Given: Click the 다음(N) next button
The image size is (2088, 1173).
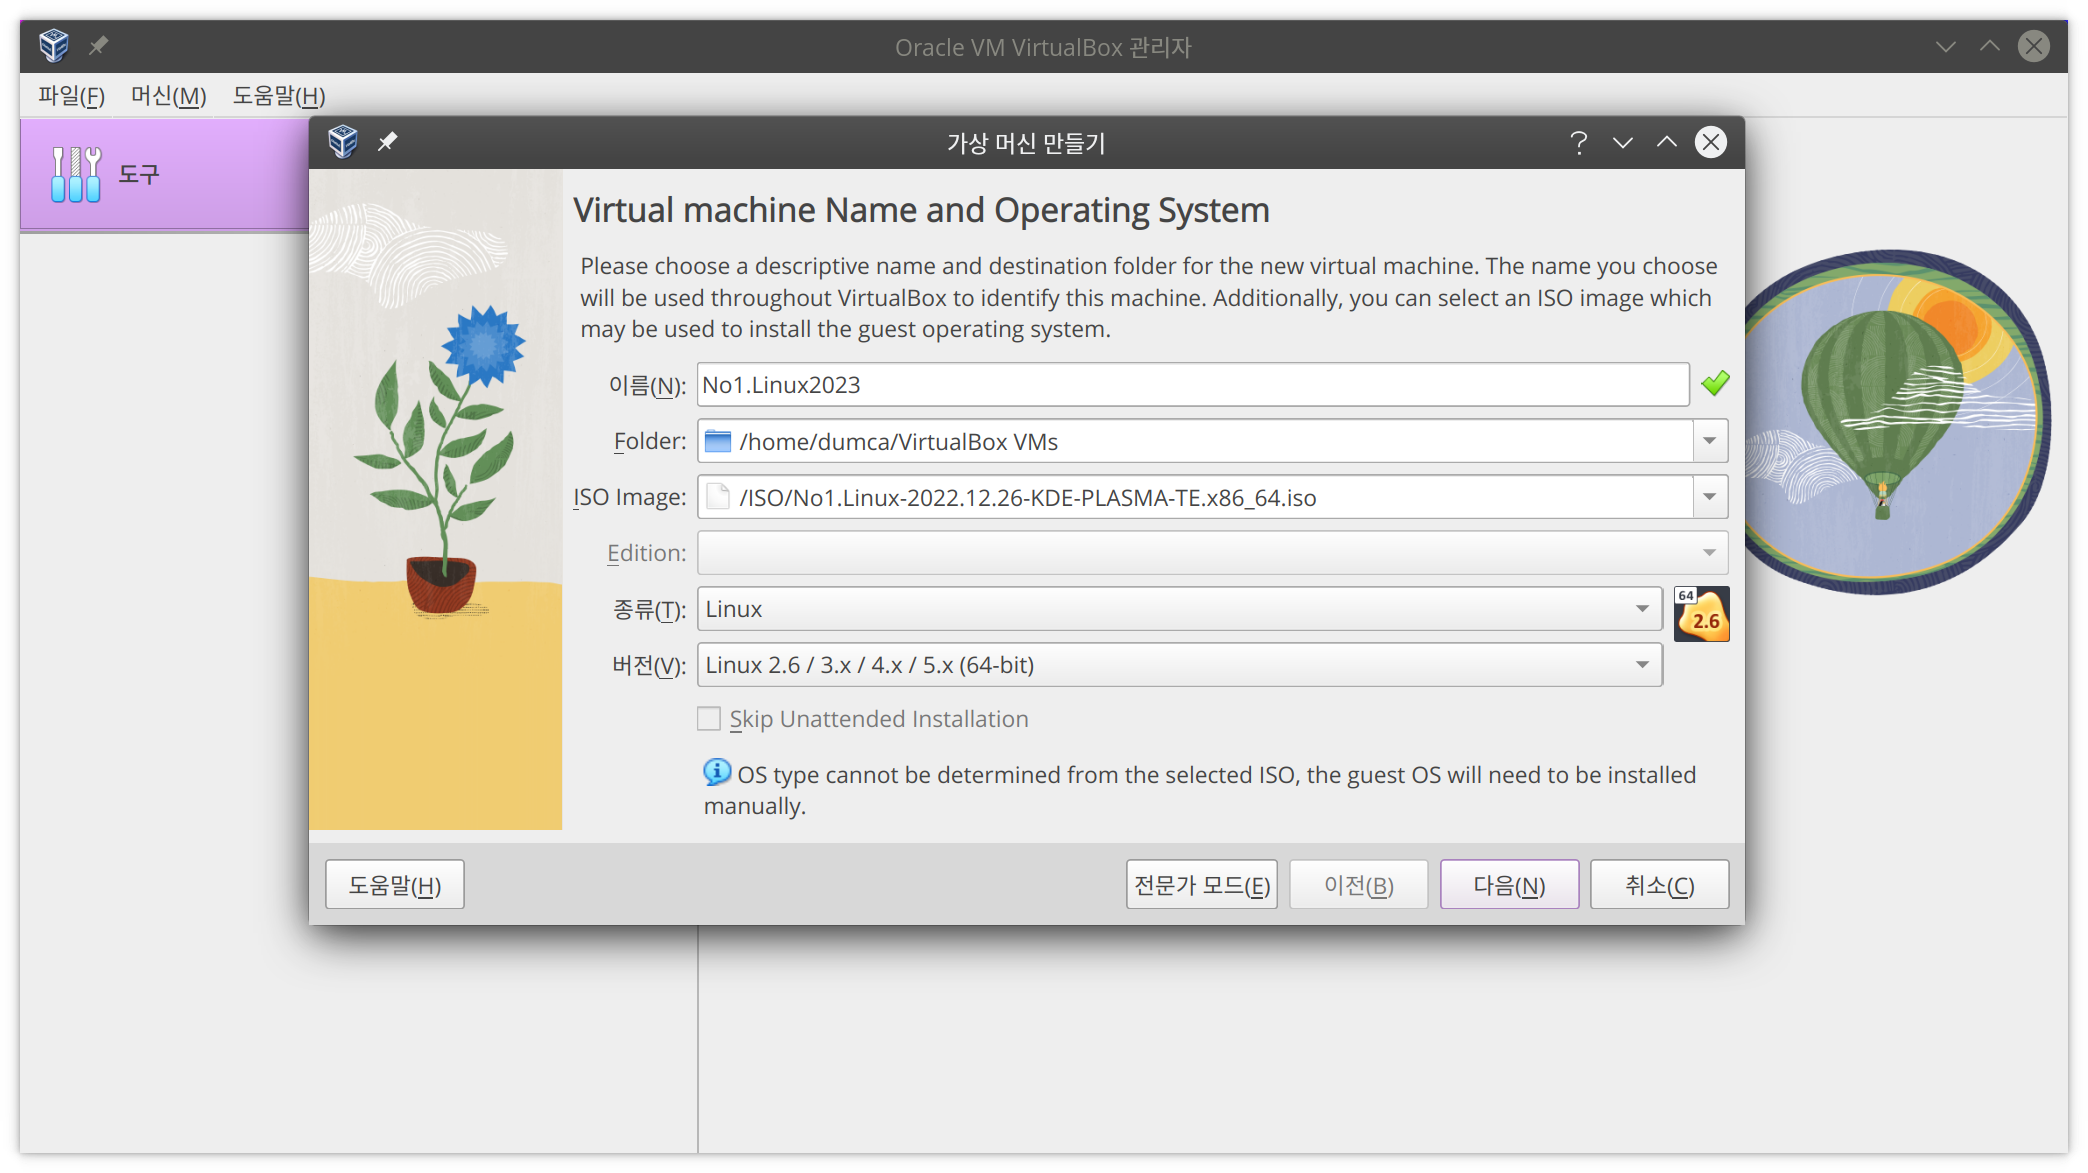Looking at the screenshot, I should pyautogui.click(x=1510, y=885).
